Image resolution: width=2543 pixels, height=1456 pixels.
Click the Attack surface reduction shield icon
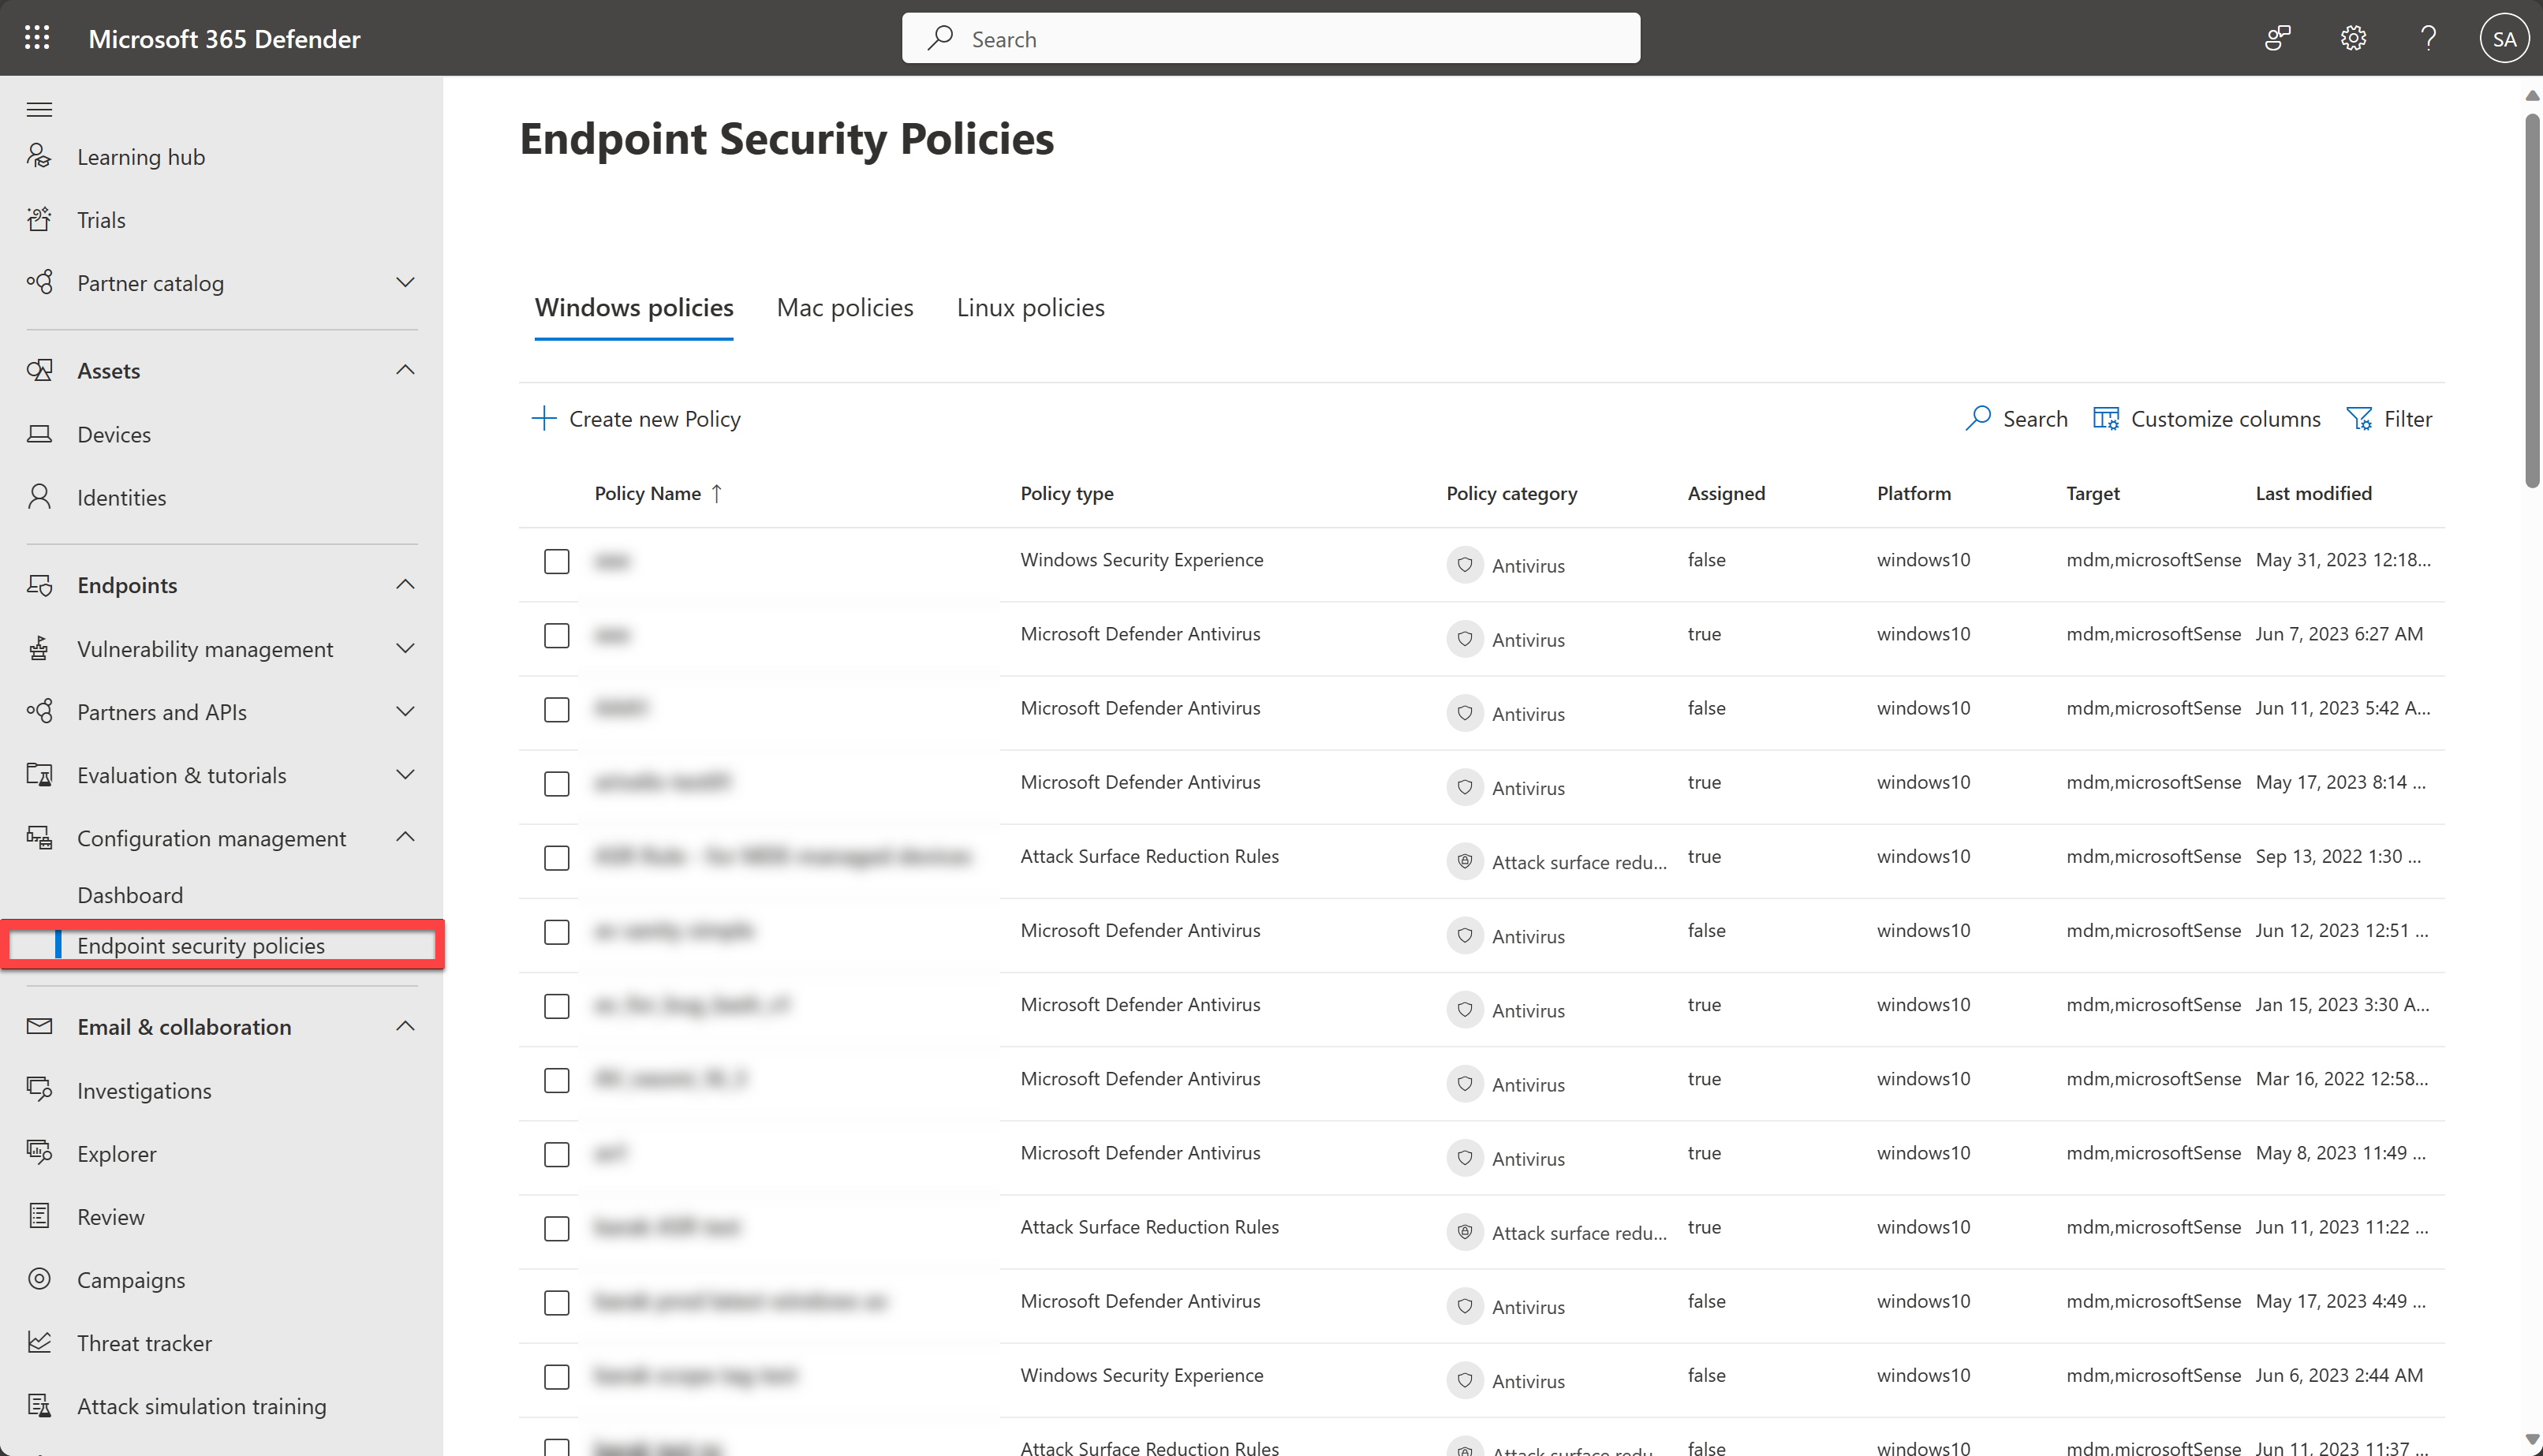[x=1464, y=861]
